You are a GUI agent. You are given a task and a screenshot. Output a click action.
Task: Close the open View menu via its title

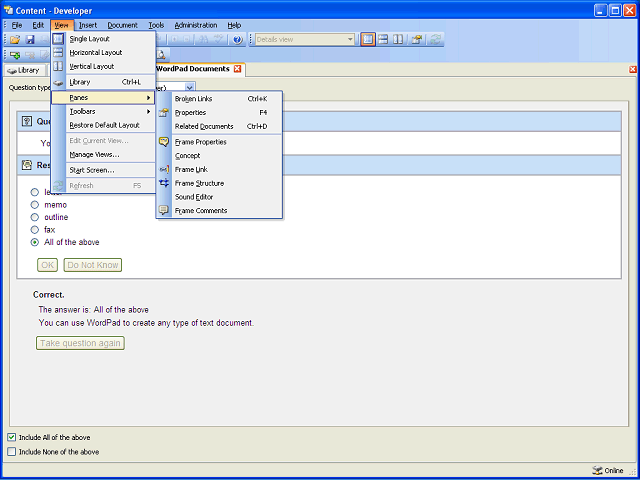(62, 25)
